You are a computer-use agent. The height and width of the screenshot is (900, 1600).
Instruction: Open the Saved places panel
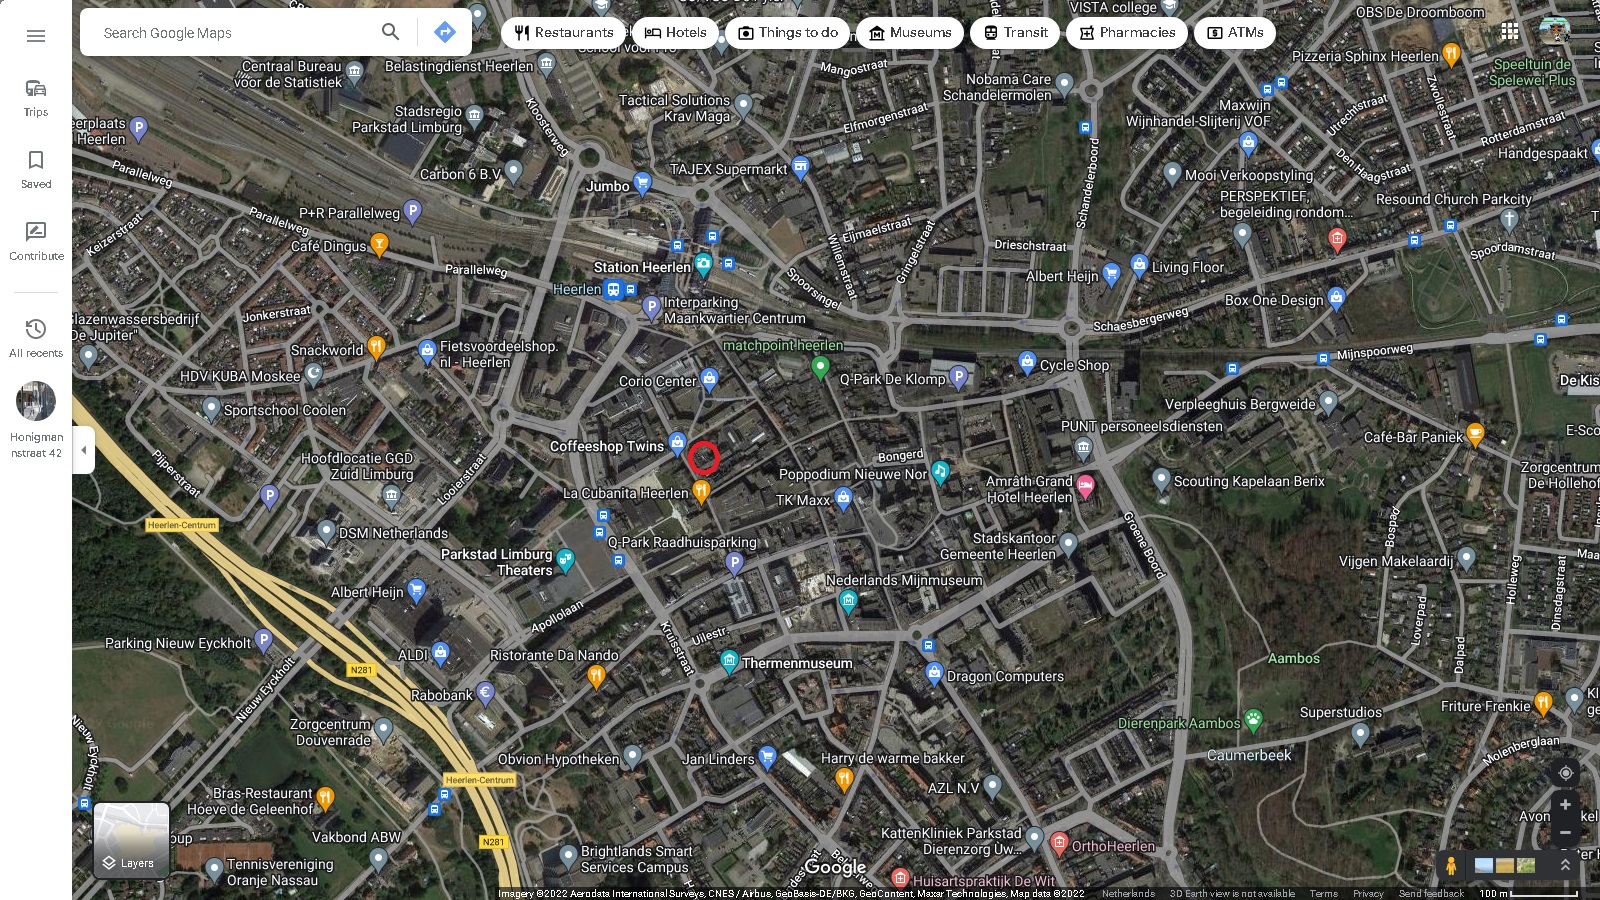pos(36,168)
